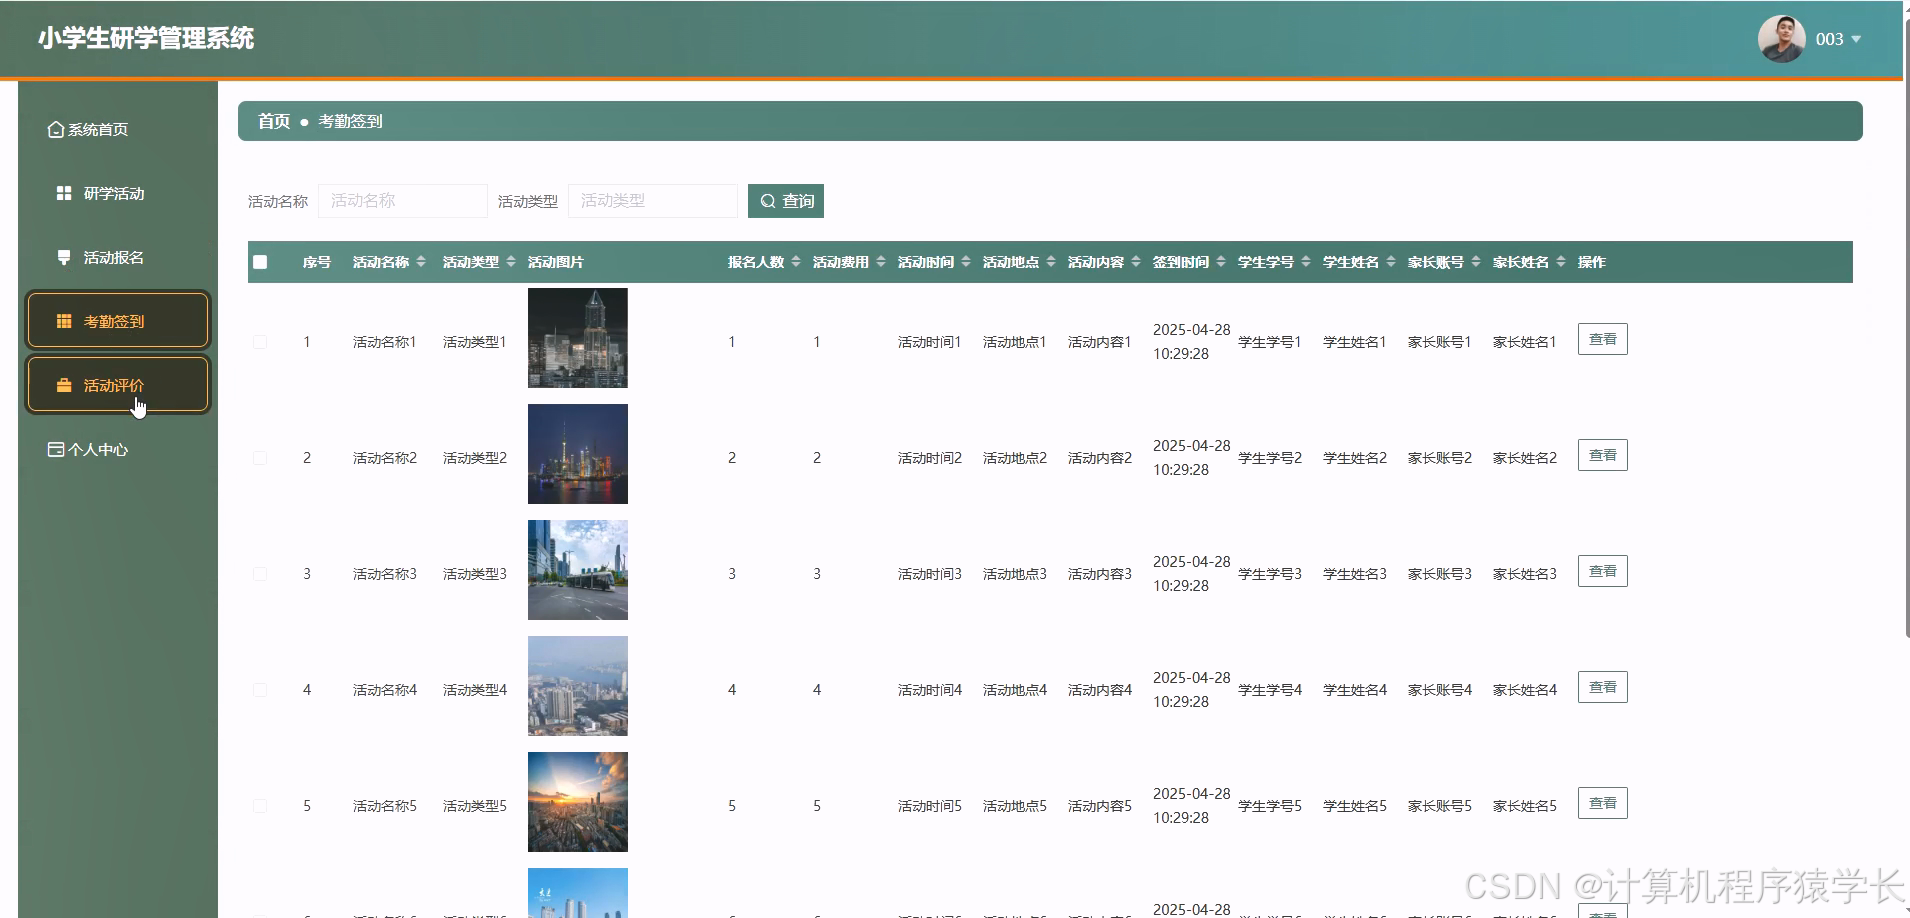Viewport: 1910px width, 918px height.
Task: Click the sort arrows on 家长账号 column
Action: [1476, 262]
